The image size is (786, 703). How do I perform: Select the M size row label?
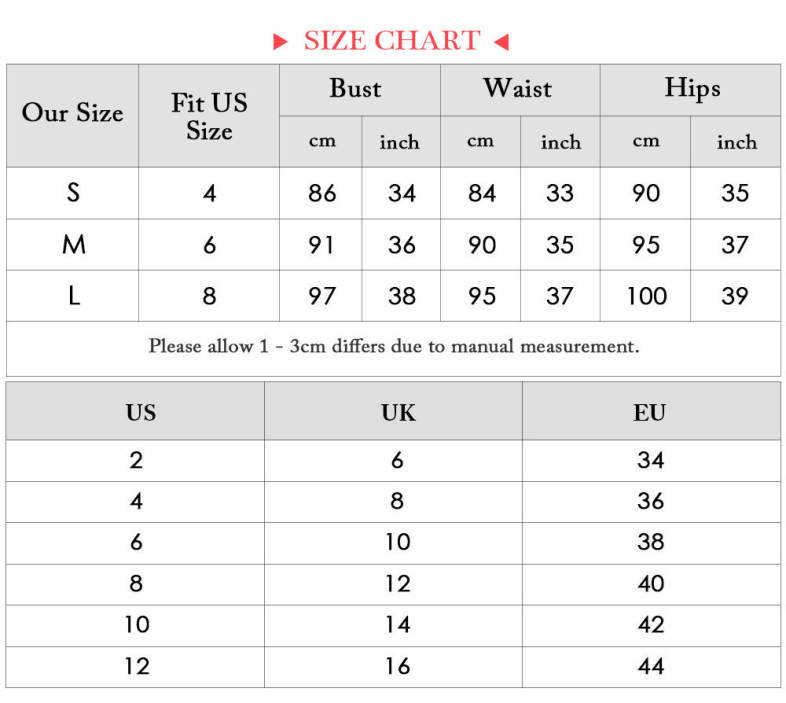coord(73,244)
